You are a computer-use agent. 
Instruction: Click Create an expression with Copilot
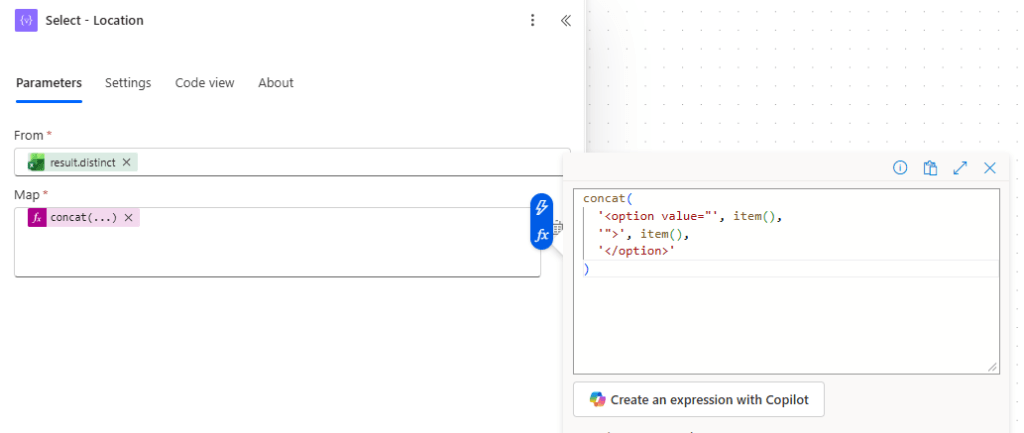699,399
